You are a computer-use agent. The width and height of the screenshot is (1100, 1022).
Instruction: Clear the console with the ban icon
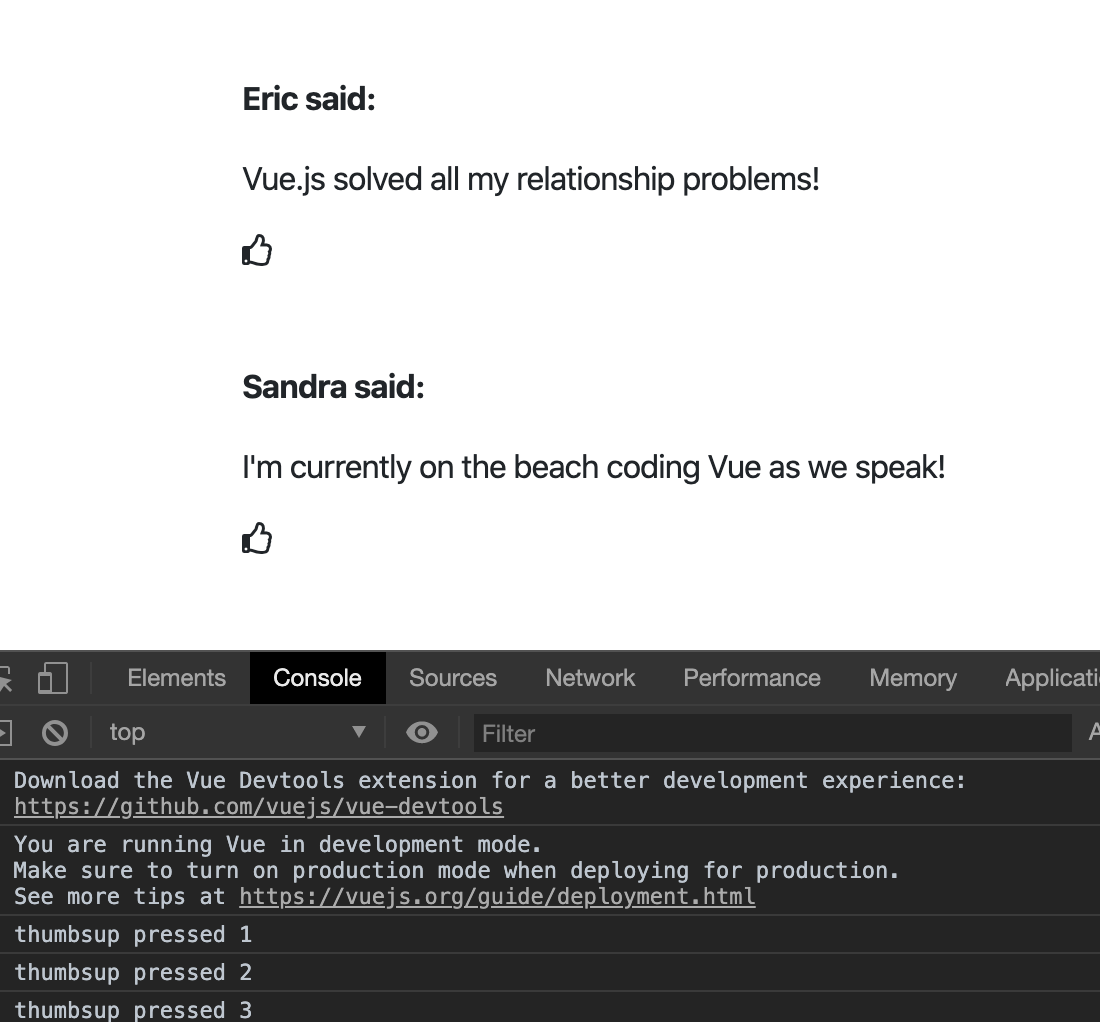tap(55, 733)
